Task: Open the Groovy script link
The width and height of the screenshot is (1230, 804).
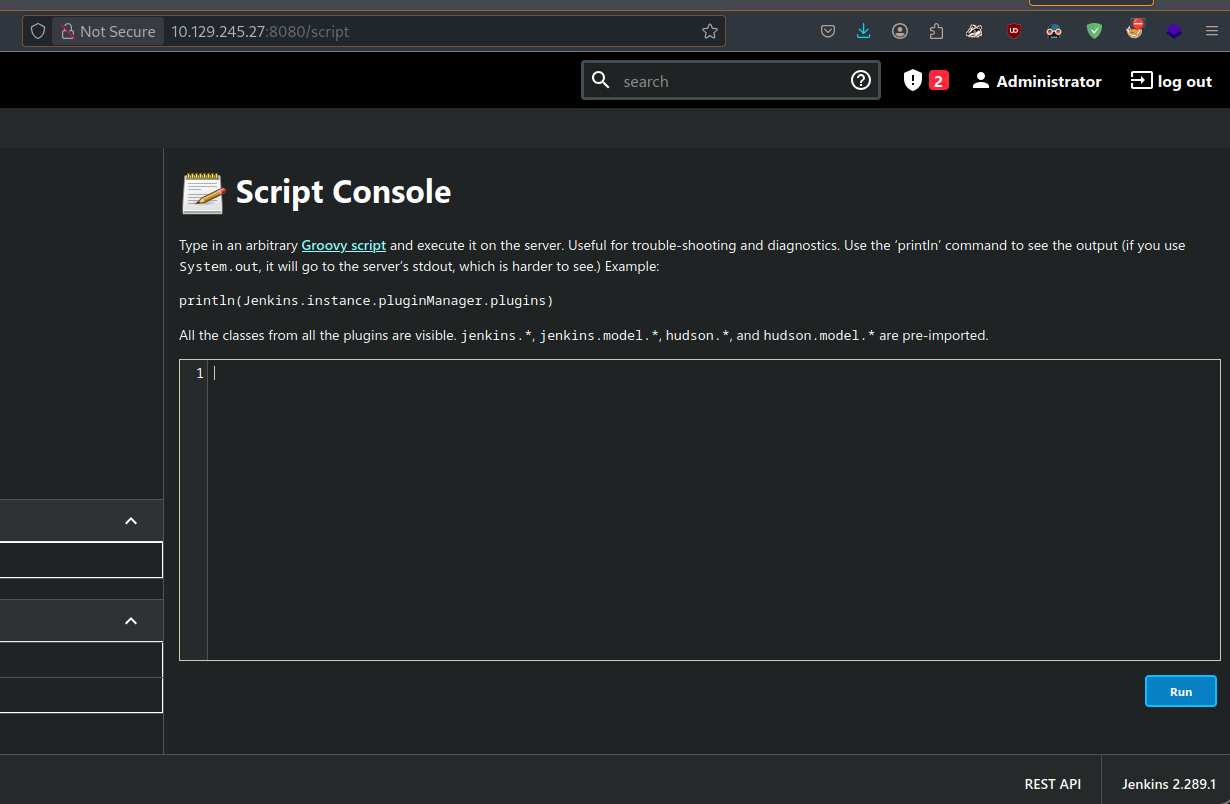Action: (x=343, y=245)
